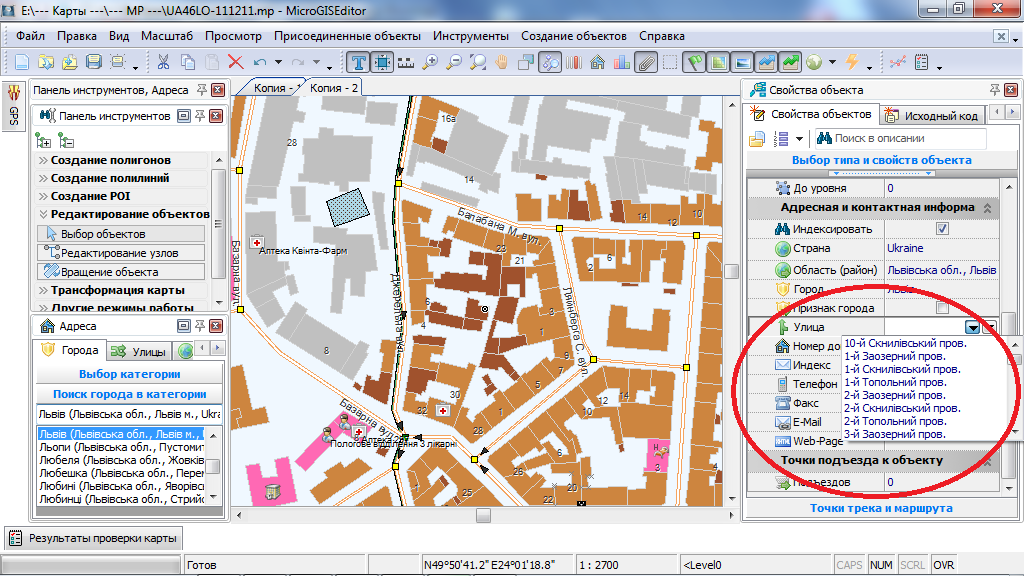Click the ruler measurement tool icon
The height and width of the screenshot is (576, 1024).
(x=406, y=62)
